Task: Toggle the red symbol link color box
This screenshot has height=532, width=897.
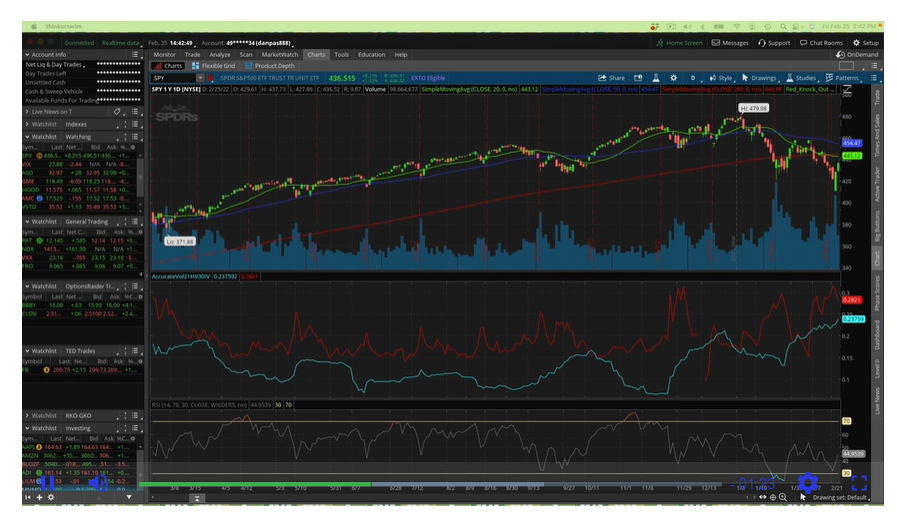Action: [x=210, y=78]
